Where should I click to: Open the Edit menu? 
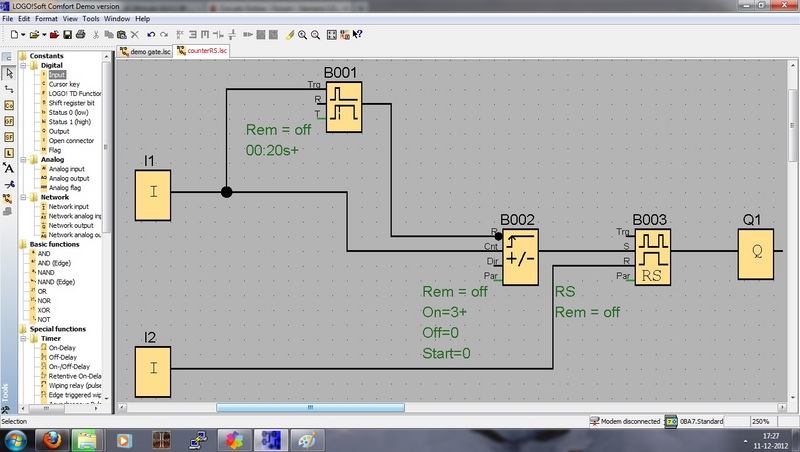(24, 18)
